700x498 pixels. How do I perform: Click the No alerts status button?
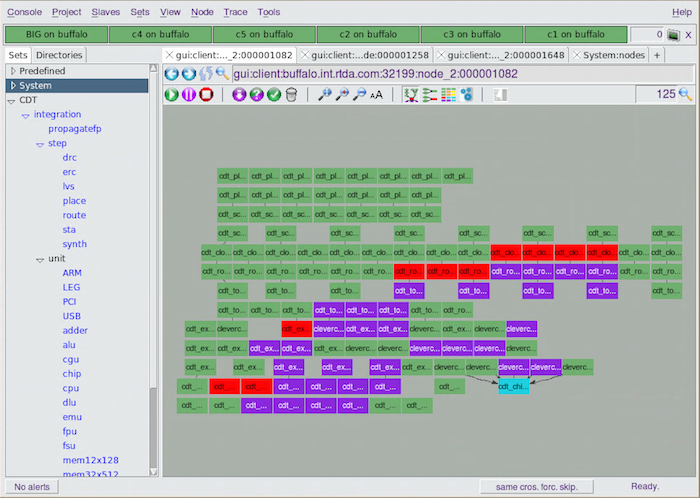pos(32,487)
